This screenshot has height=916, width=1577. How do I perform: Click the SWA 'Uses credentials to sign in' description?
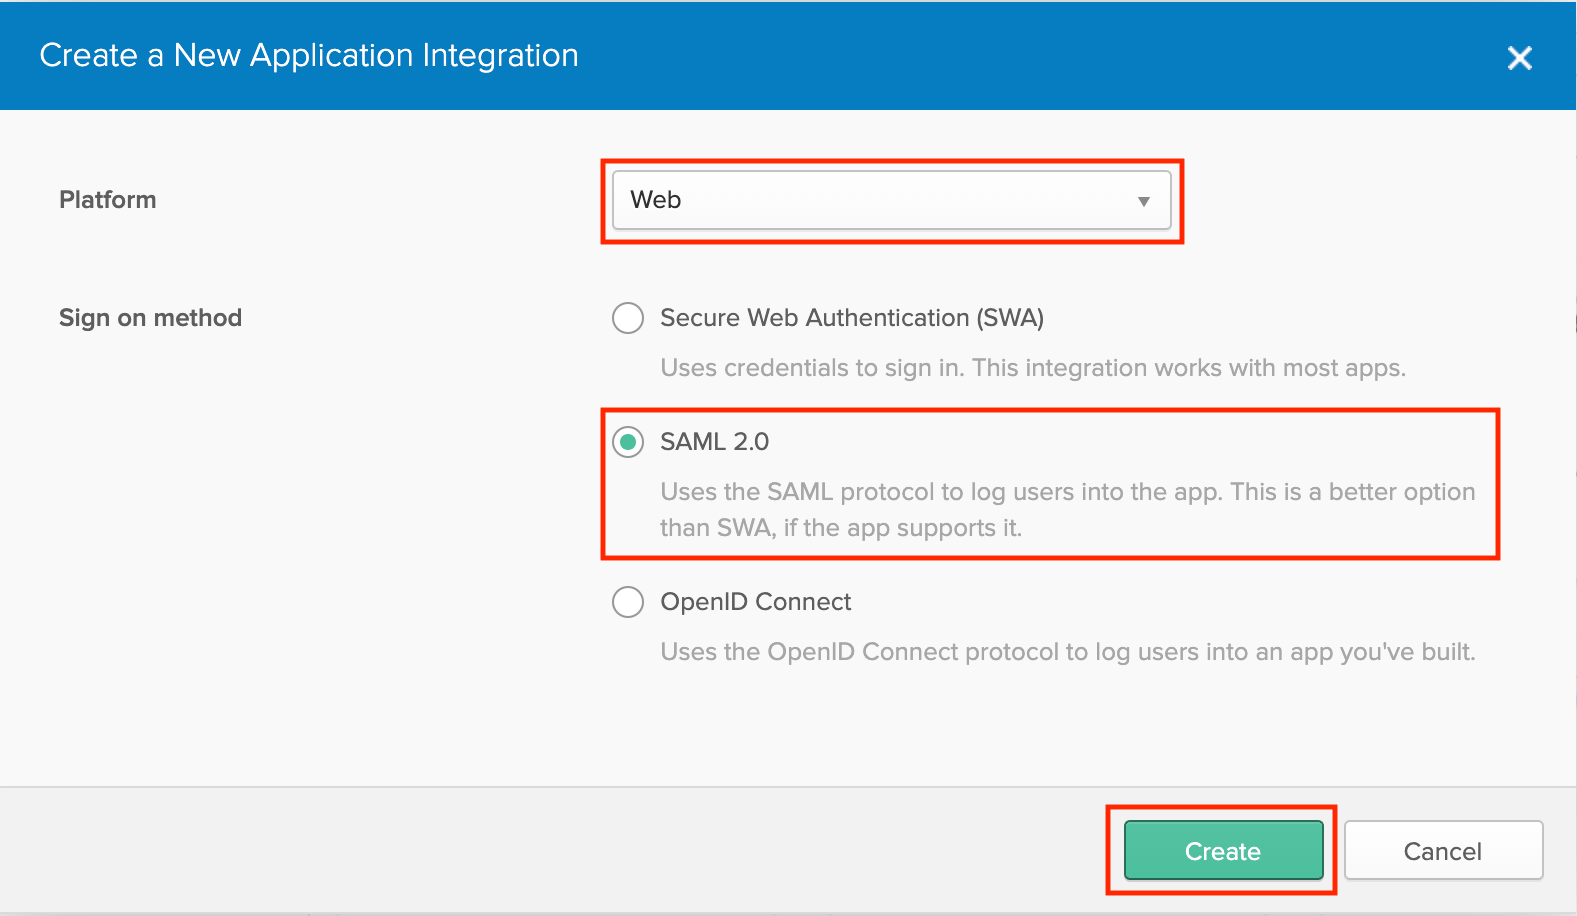pyautogui.click(x=1032, y=368)
